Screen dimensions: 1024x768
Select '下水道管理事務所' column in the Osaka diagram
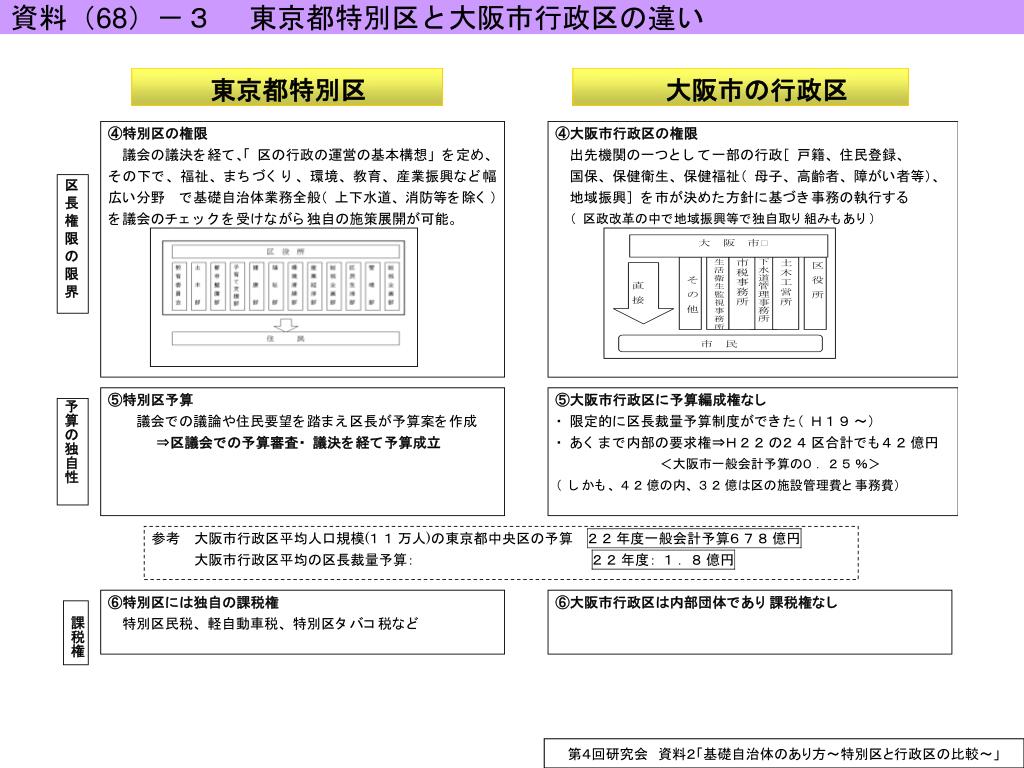(763, 293)
